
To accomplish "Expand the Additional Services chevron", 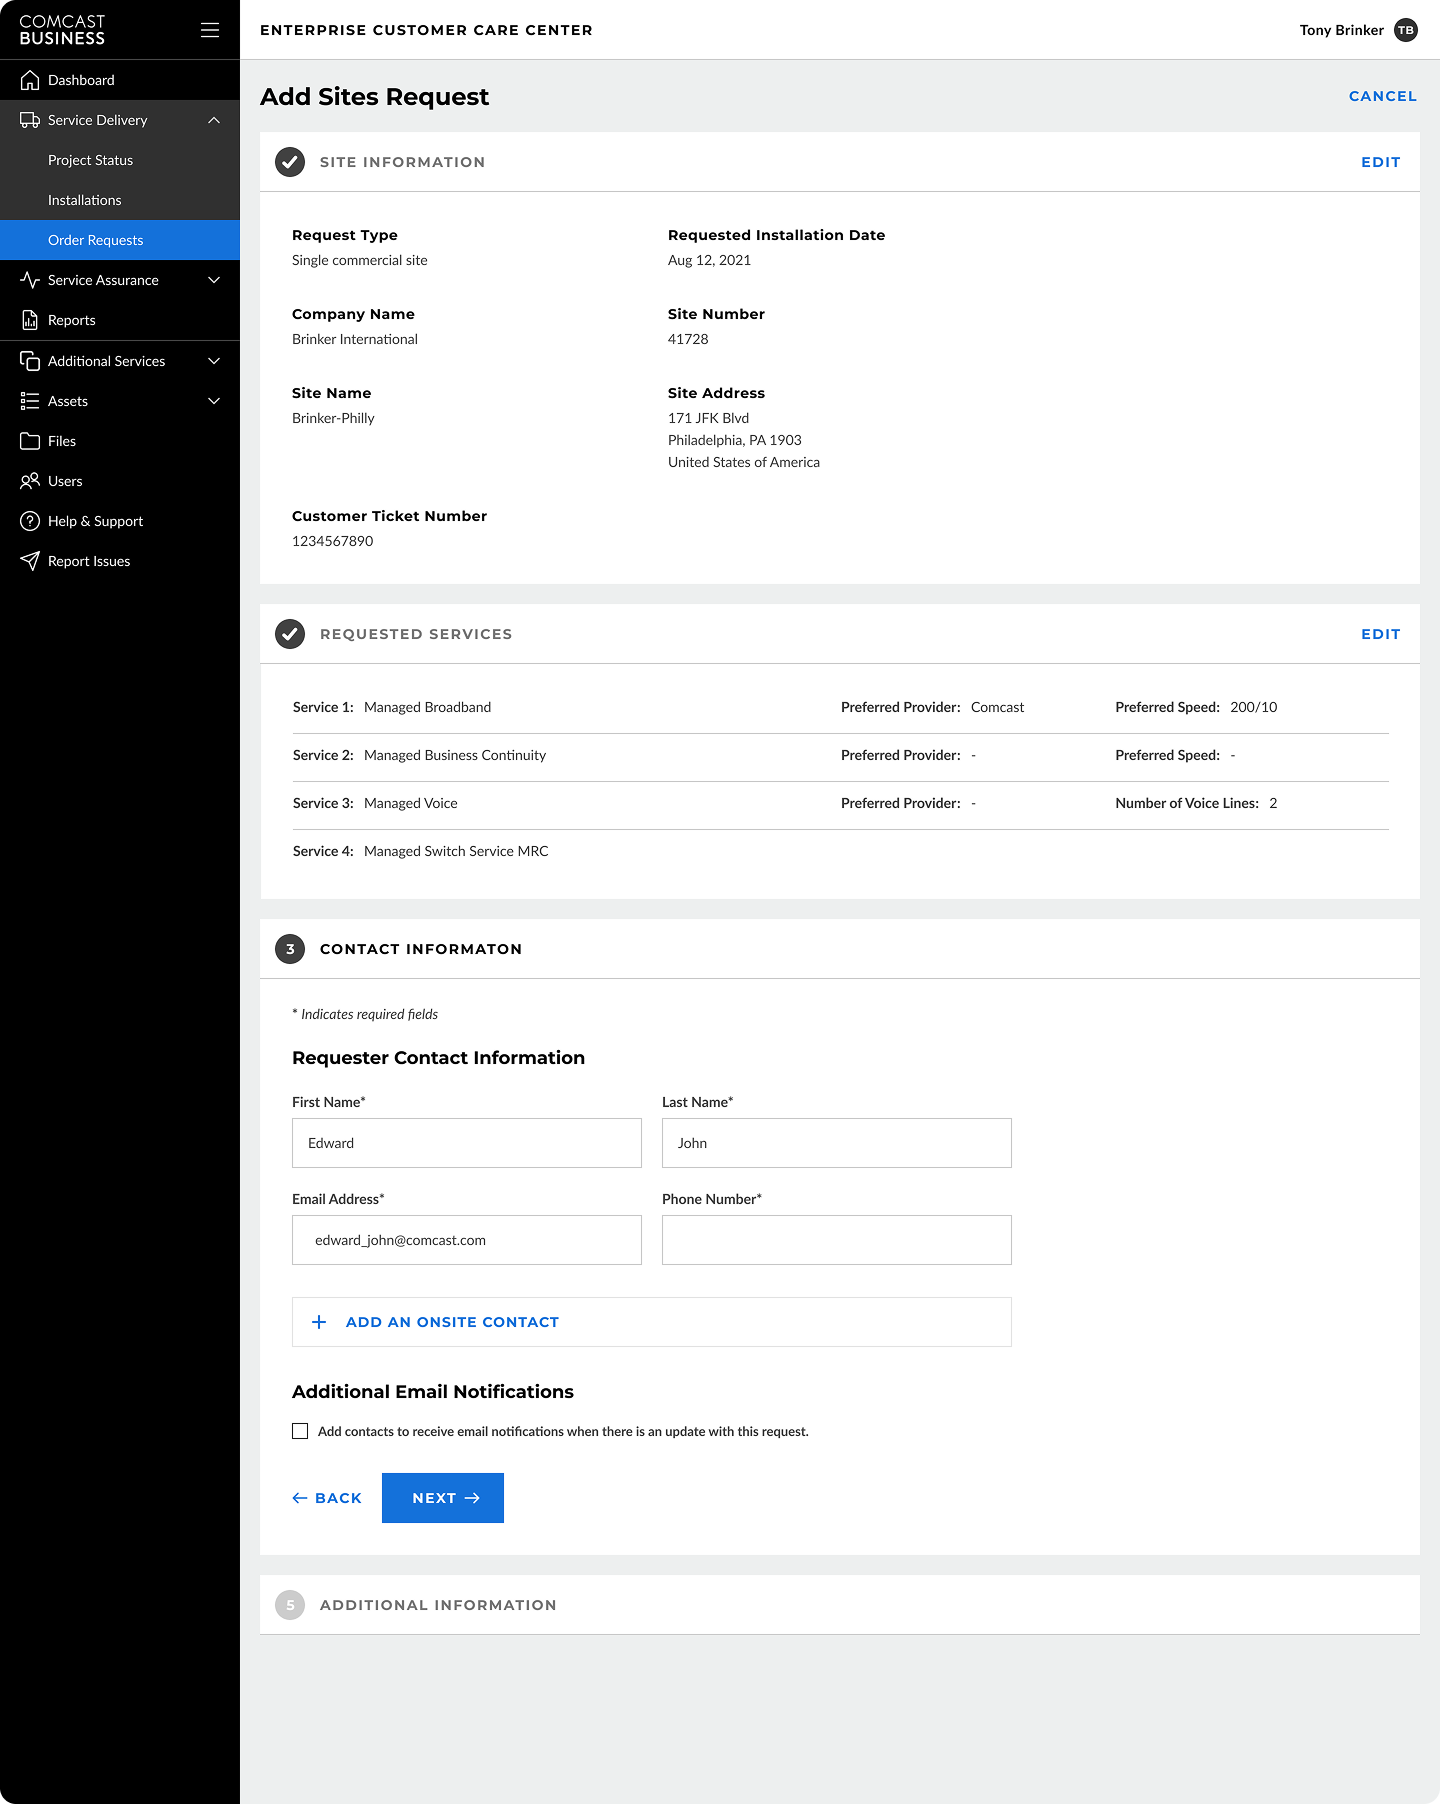I will click(214, 361).
